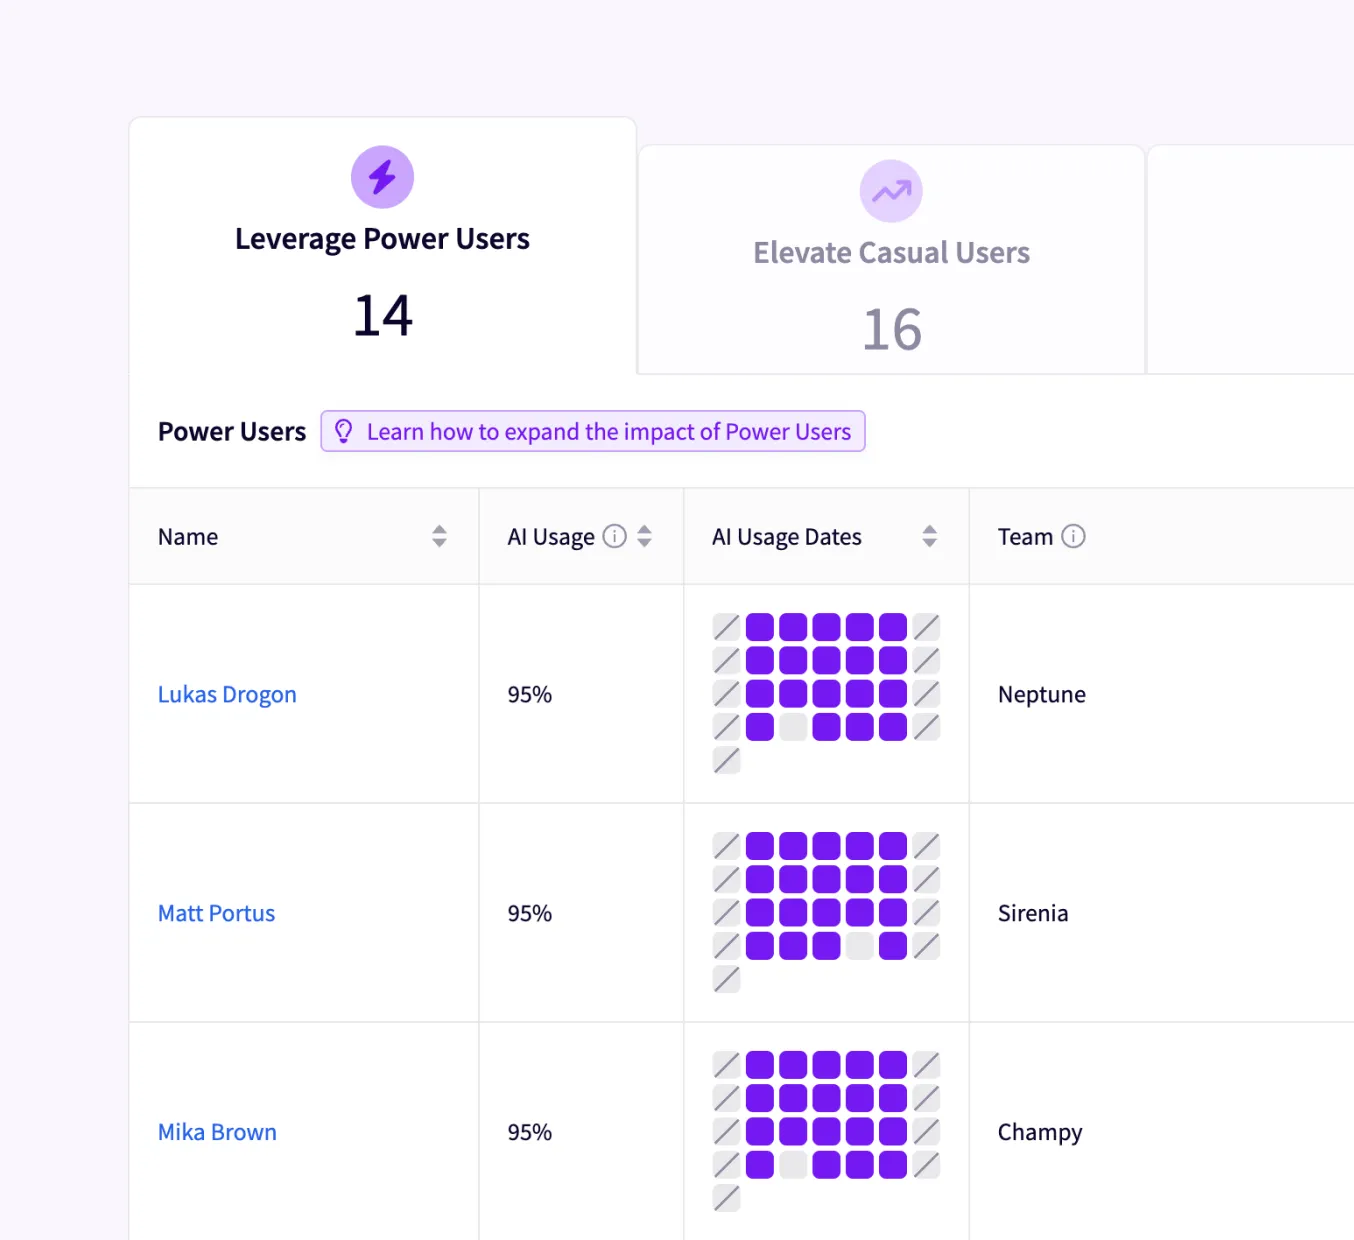Switch to Leverage Power Users tab
Screen dimensions: 1354x1240
[x=382, y=240]
